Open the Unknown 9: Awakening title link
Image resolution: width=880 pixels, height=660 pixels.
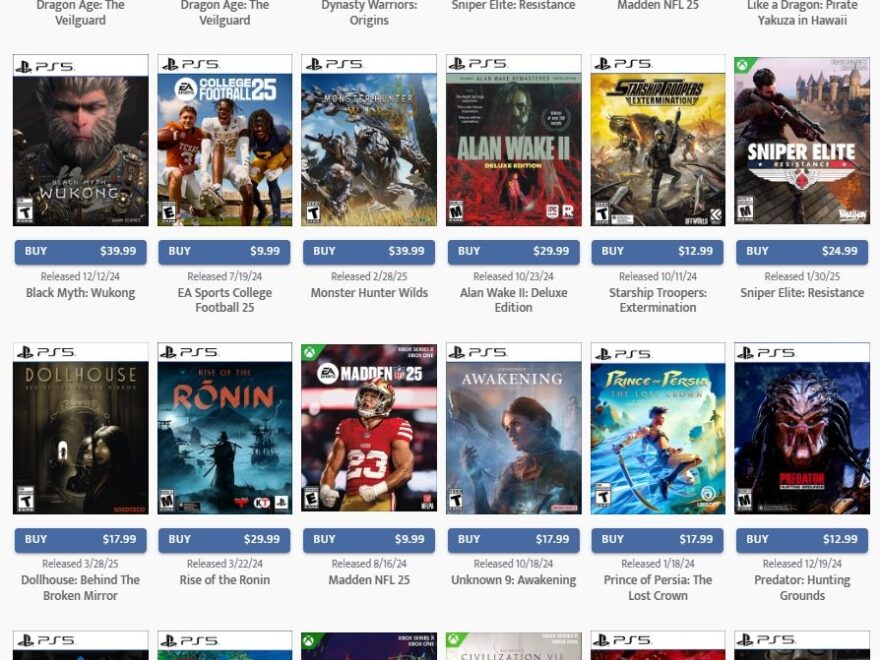[514, 580]
